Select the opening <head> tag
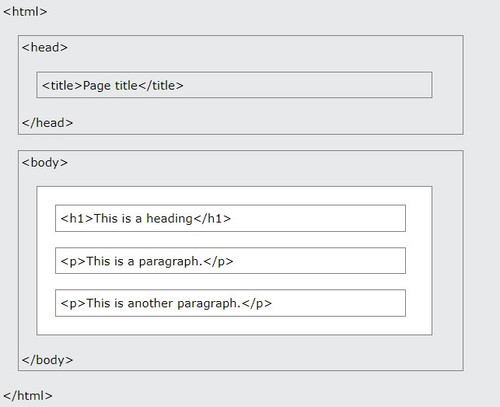Viewport: 500px width, 407px height. [45, 47]
